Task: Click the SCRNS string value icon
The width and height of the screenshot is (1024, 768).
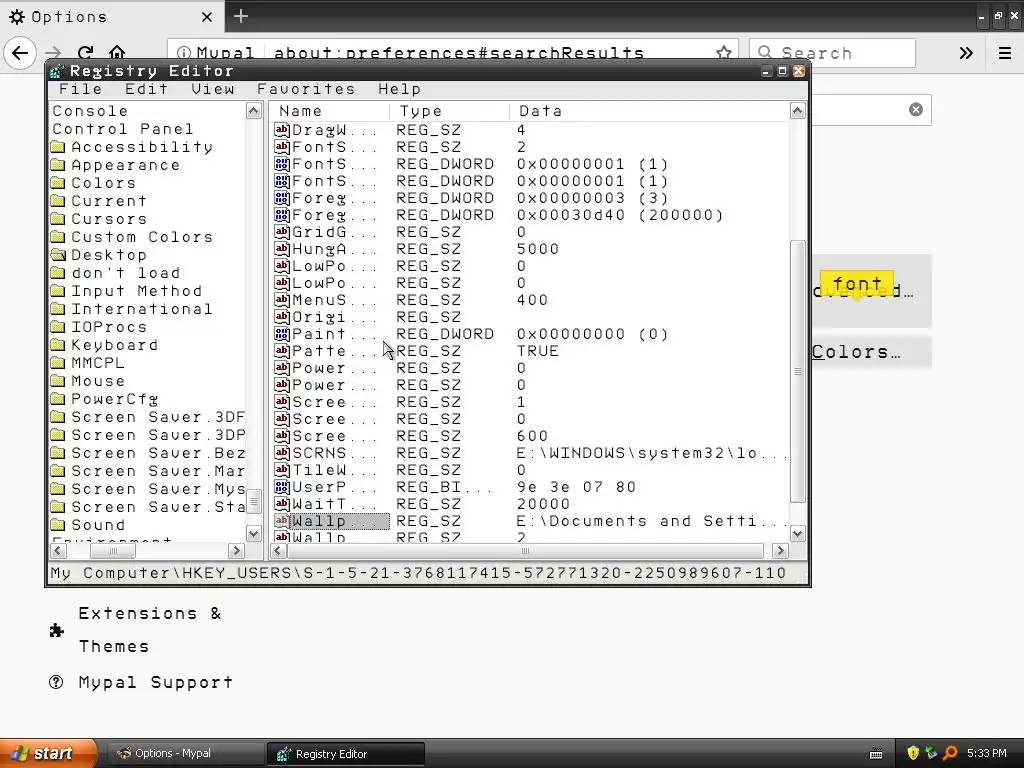Action: [x=282, y=453]
